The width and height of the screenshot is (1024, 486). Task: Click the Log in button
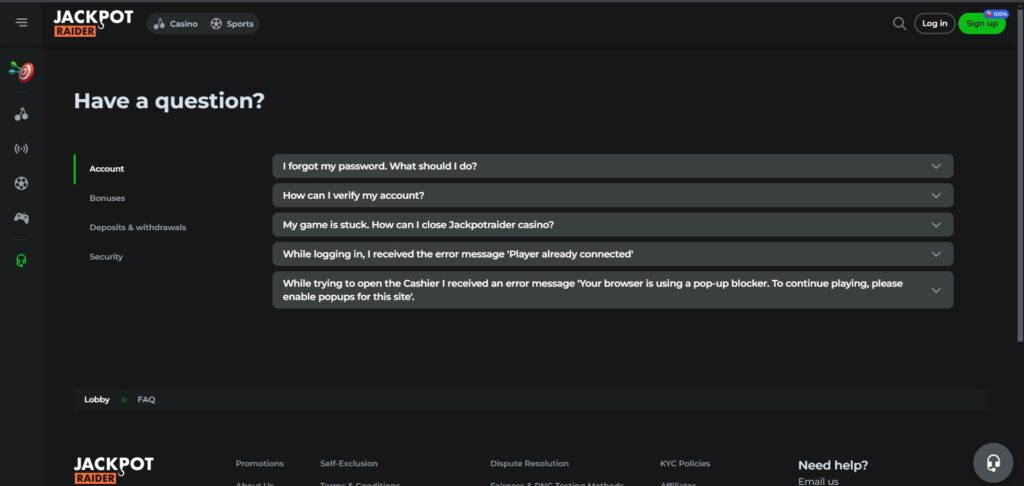(934, 23)
